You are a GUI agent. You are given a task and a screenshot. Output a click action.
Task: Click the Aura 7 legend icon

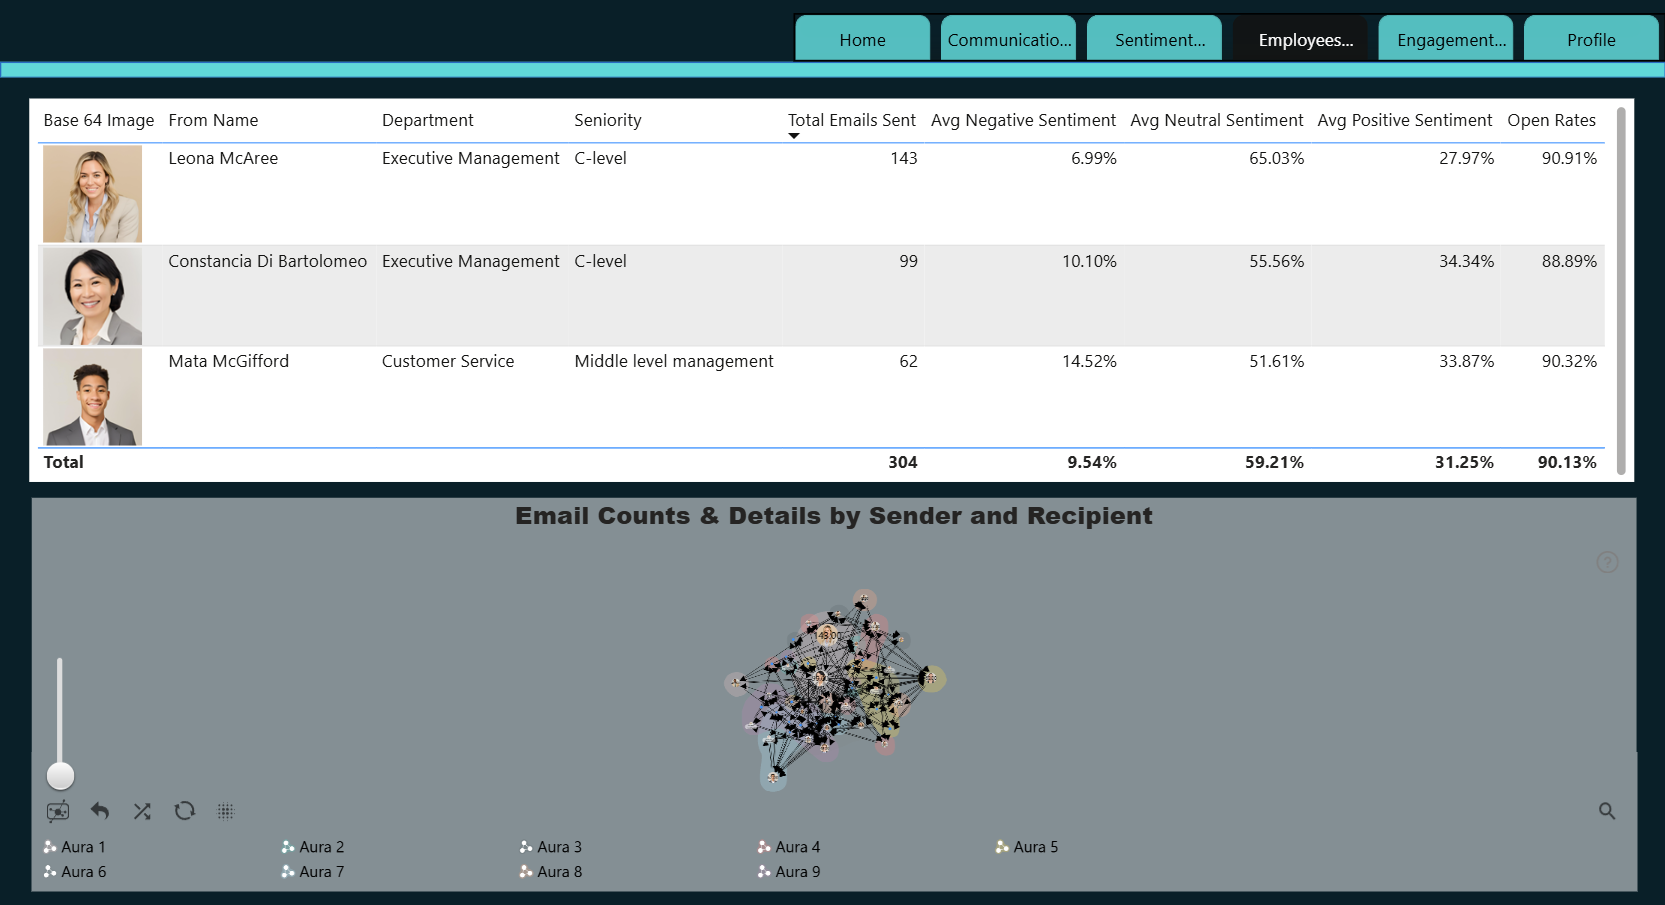pyautogui.click(x=288, y=872)
